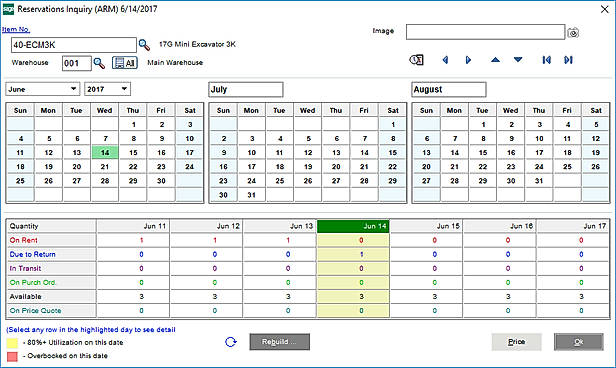
Task: Click the July month name field
Action: tap(246, 90)
